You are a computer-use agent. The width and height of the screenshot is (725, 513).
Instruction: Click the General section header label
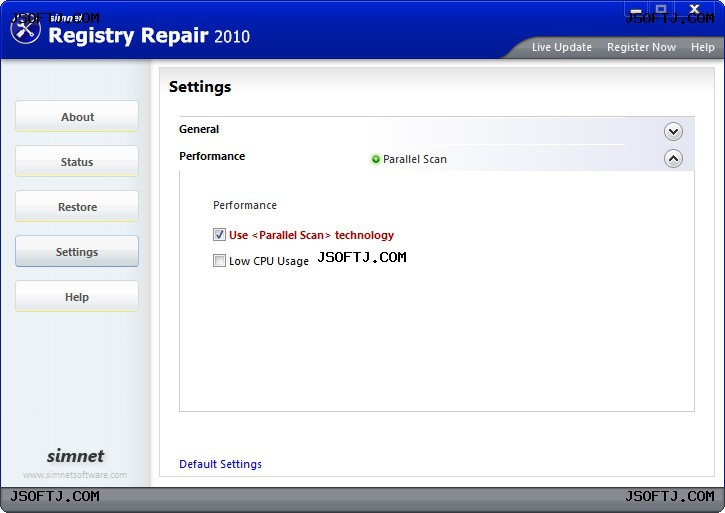[x=199, y=129]
